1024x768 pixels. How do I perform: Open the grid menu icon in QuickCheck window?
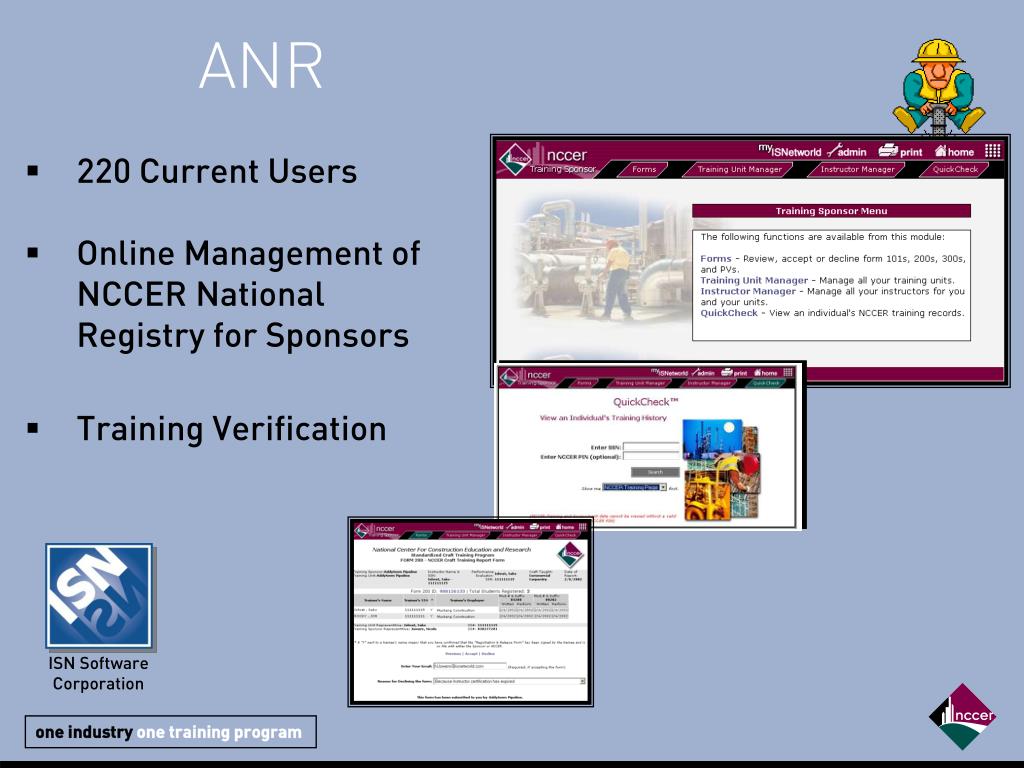pyautogui.click(x=788, y=372)
